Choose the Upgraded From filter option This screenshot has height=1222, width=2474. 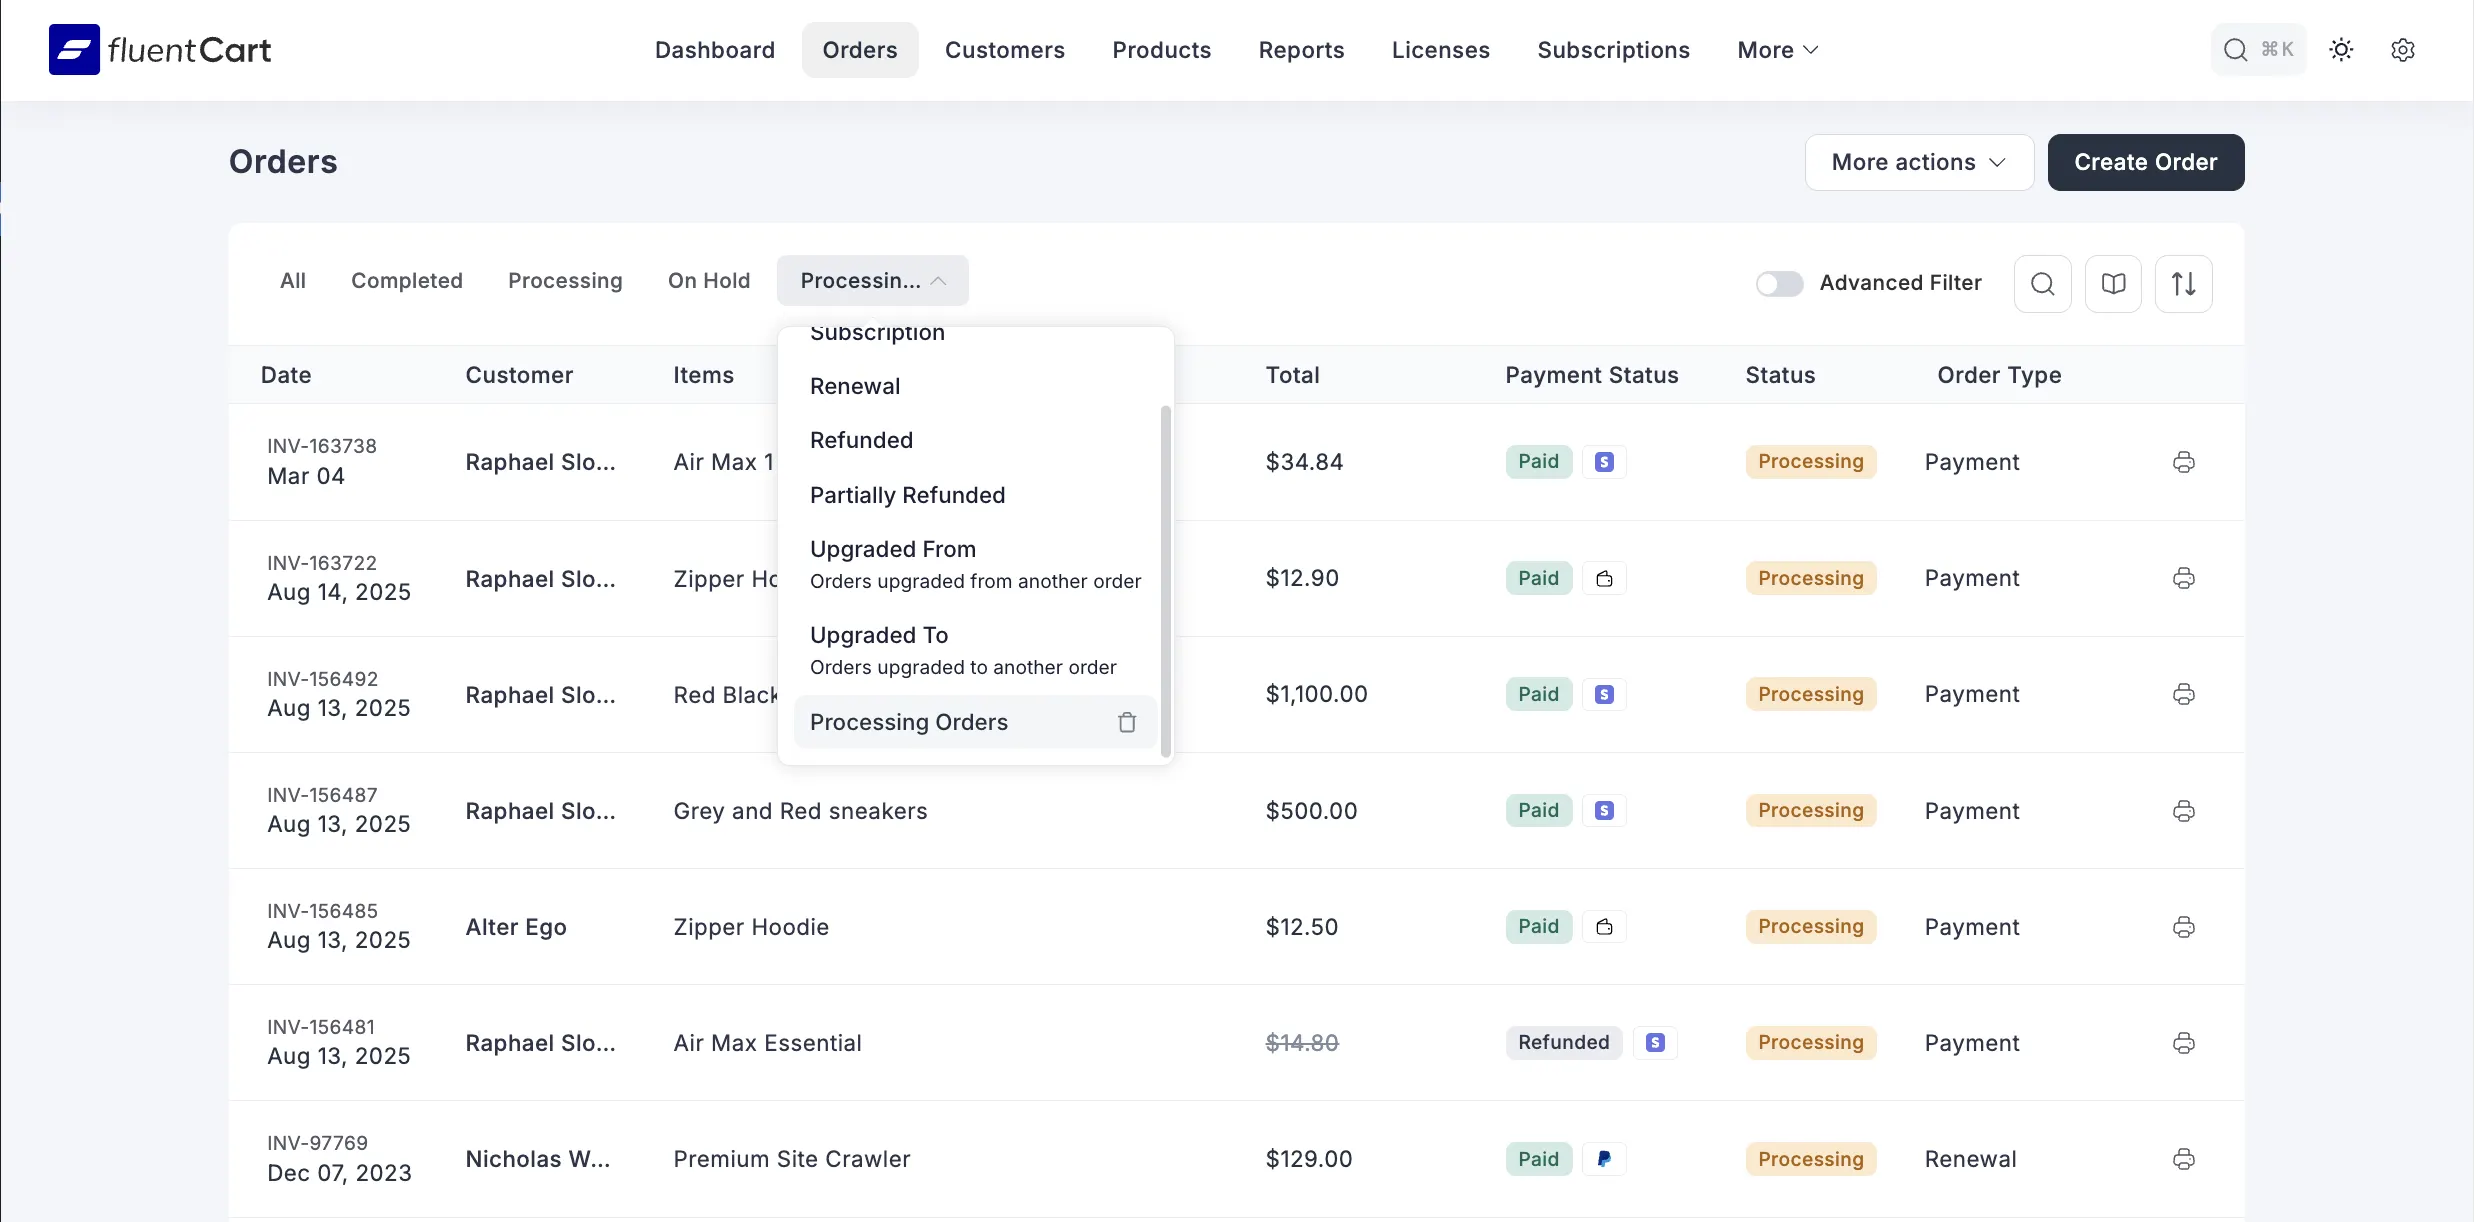tap(892, 550)
